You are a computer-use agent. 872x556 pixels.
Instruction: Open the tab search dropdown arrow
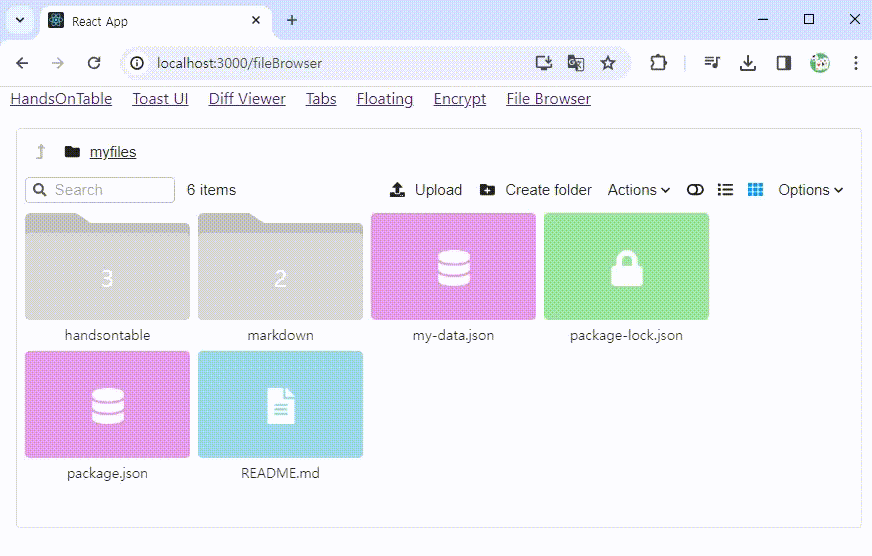click(x=20, y=21)
